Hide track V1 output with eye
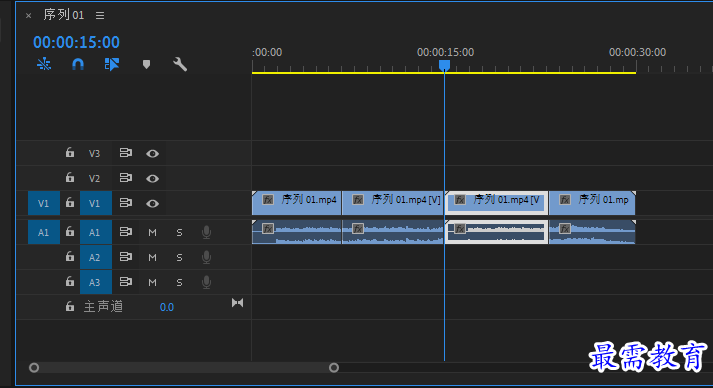Viewport: 713px width, 388px height. [x=152, y=204]
